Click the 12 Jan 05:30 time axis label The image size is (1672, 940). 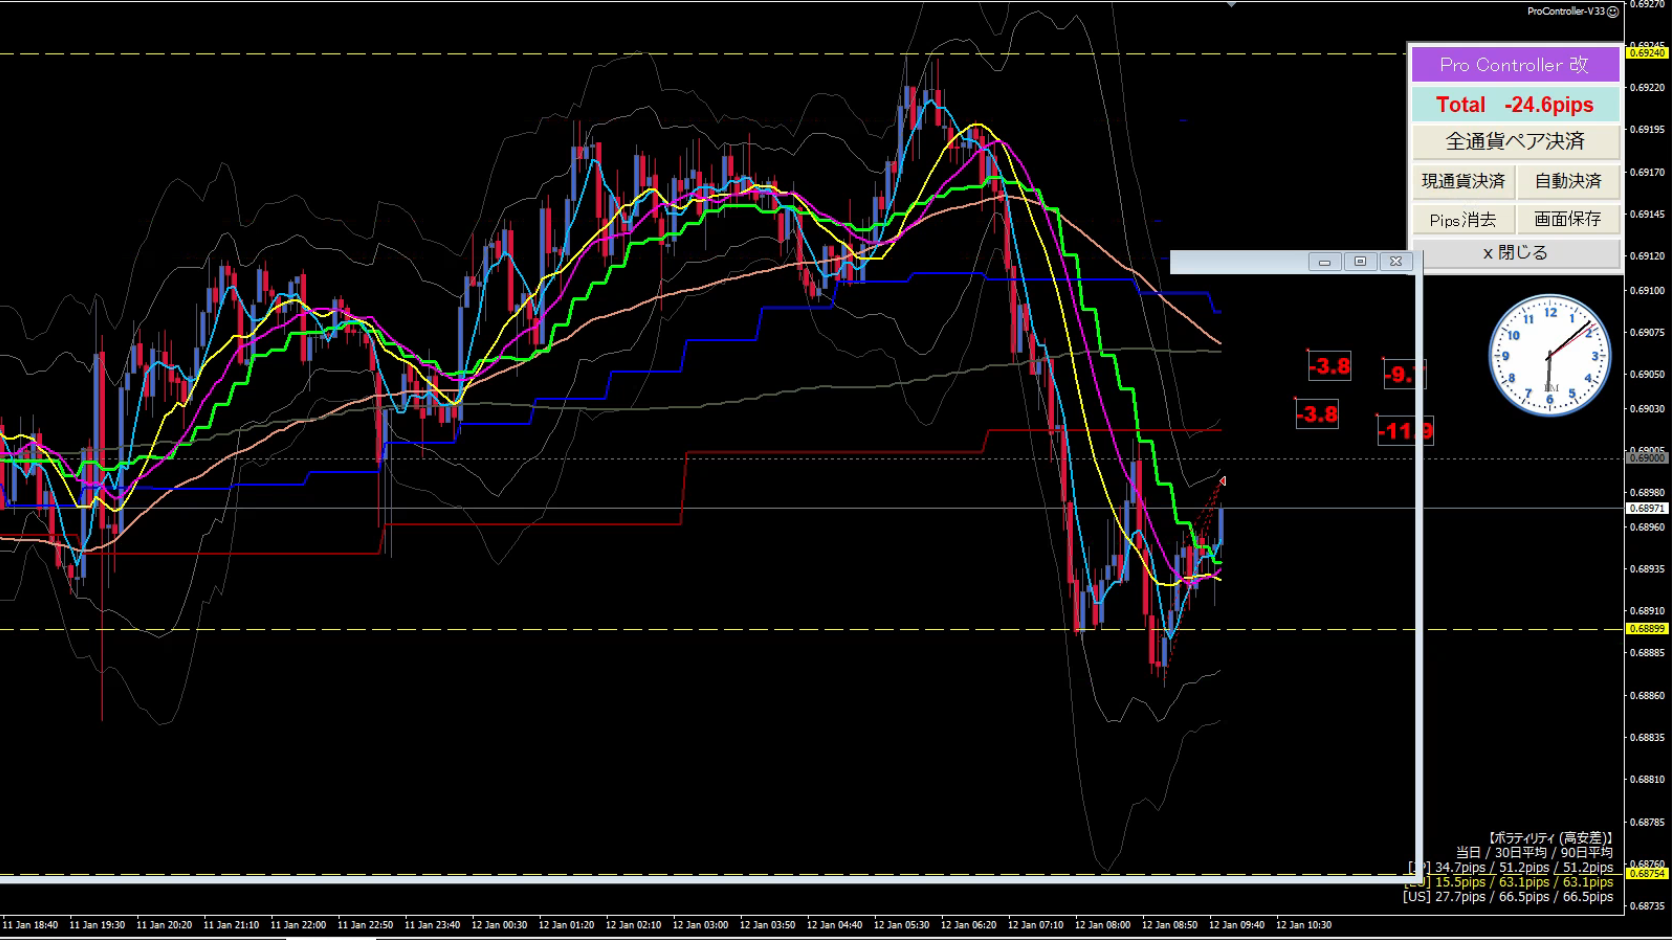pyautogui.click(x=901, y=925)
